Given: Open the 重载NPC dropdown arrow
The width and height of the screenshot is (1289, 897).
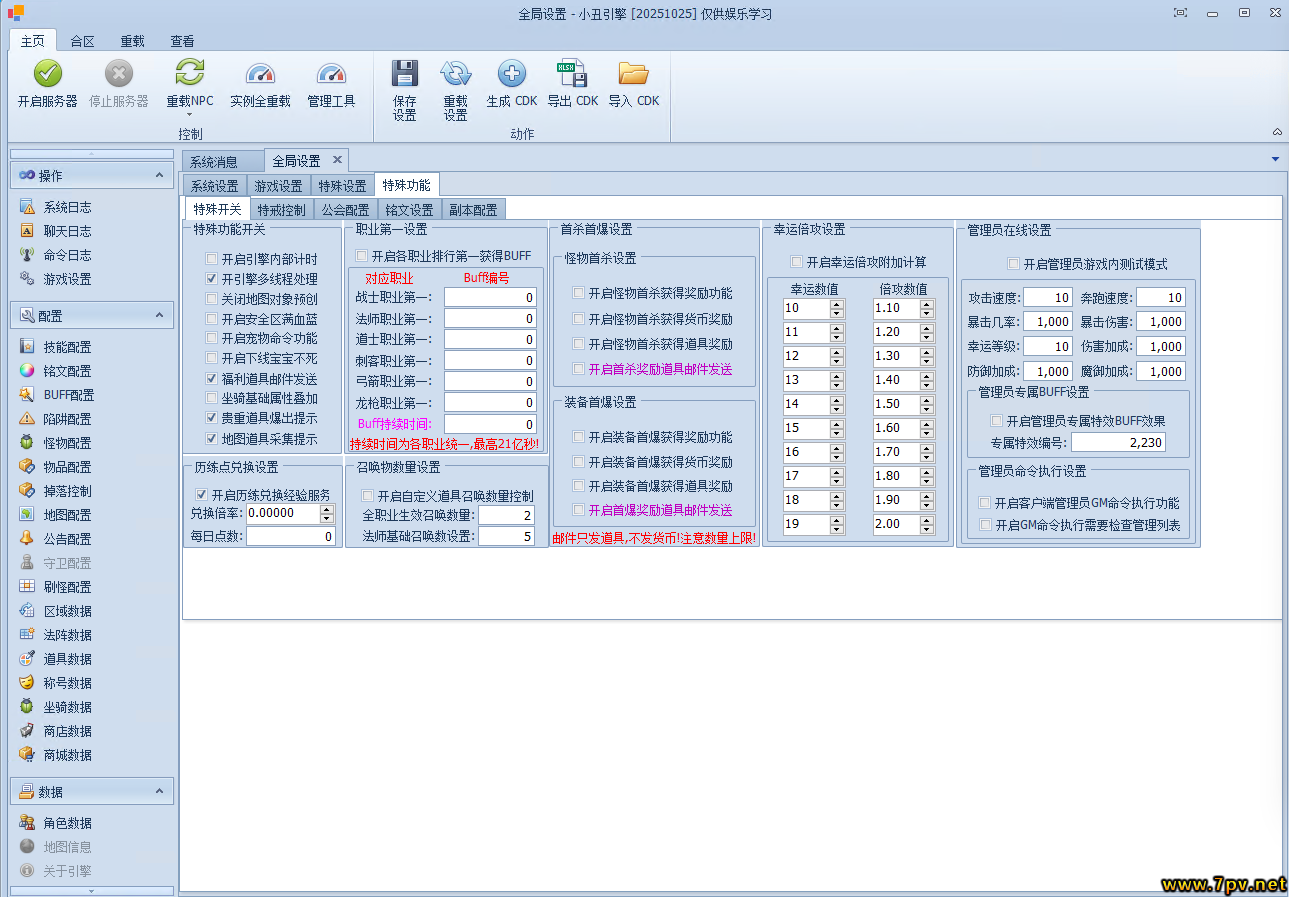Looking at the screenshot, I should coord(189,115).
